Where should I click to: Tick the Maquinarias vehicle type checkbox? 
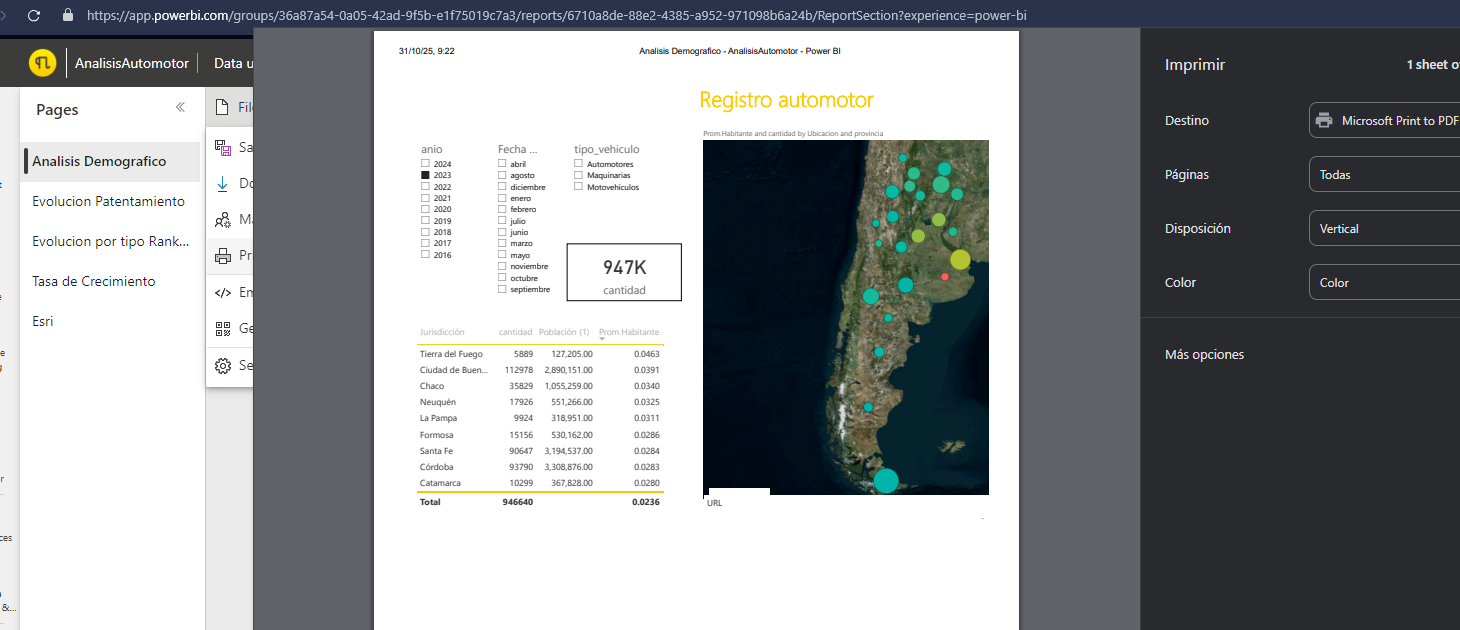click(579, 175)
